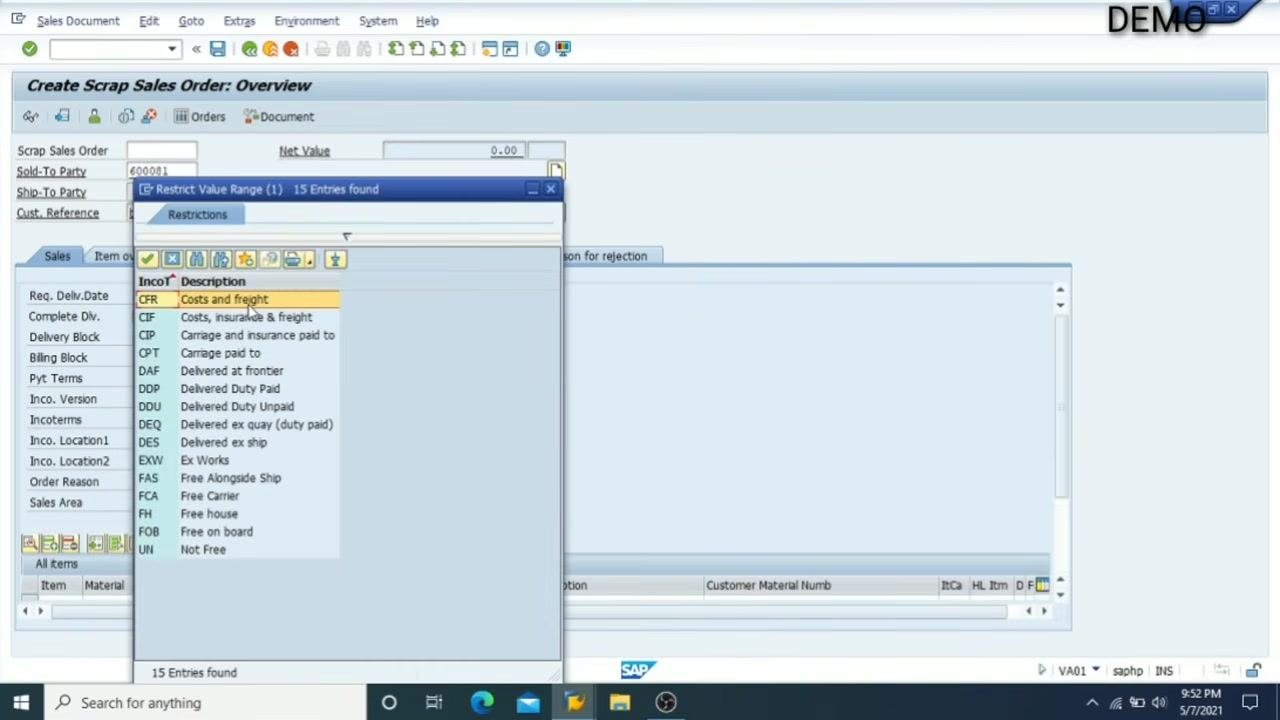The width and height of the screenshot is (1280, 720).
Task: Click the Reject Document icon with red cross
Action: [149, 116]
